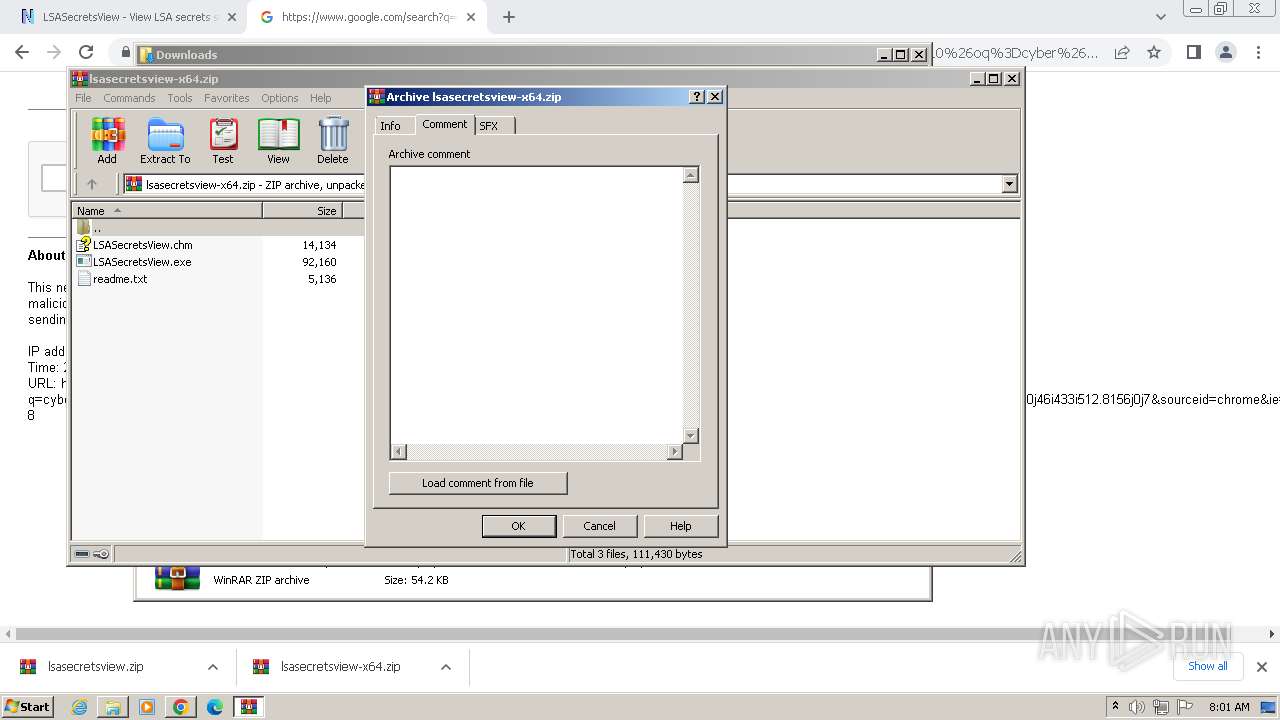Open the WinRAR Help menu
The width and height of the screenshot is (1280, 720).
click(x=320, y=98)
